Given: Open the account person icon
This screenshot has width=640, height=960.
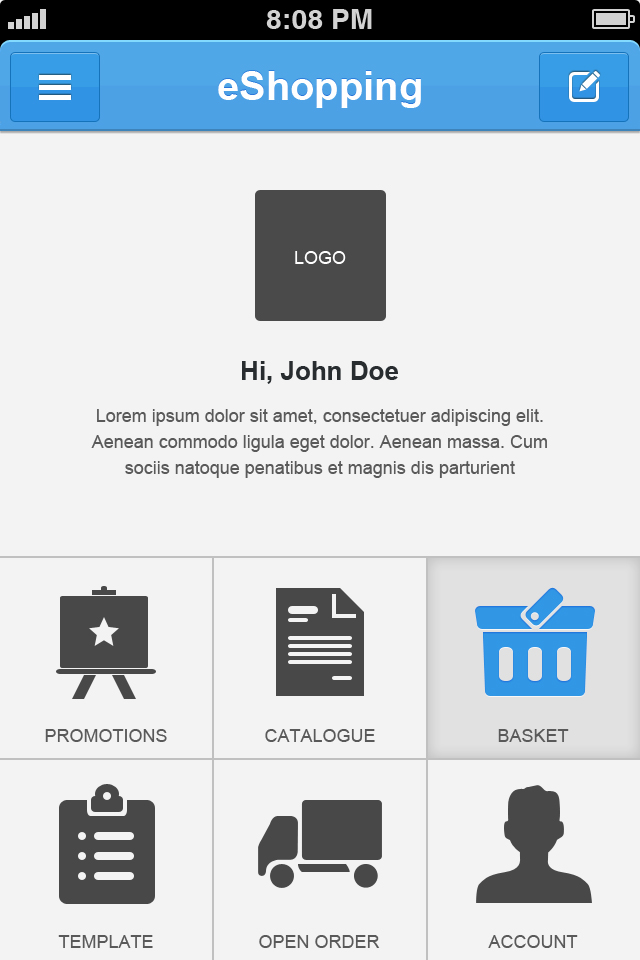Looking at the screenshot, I should pyautogui.click(x=533, y=845).
